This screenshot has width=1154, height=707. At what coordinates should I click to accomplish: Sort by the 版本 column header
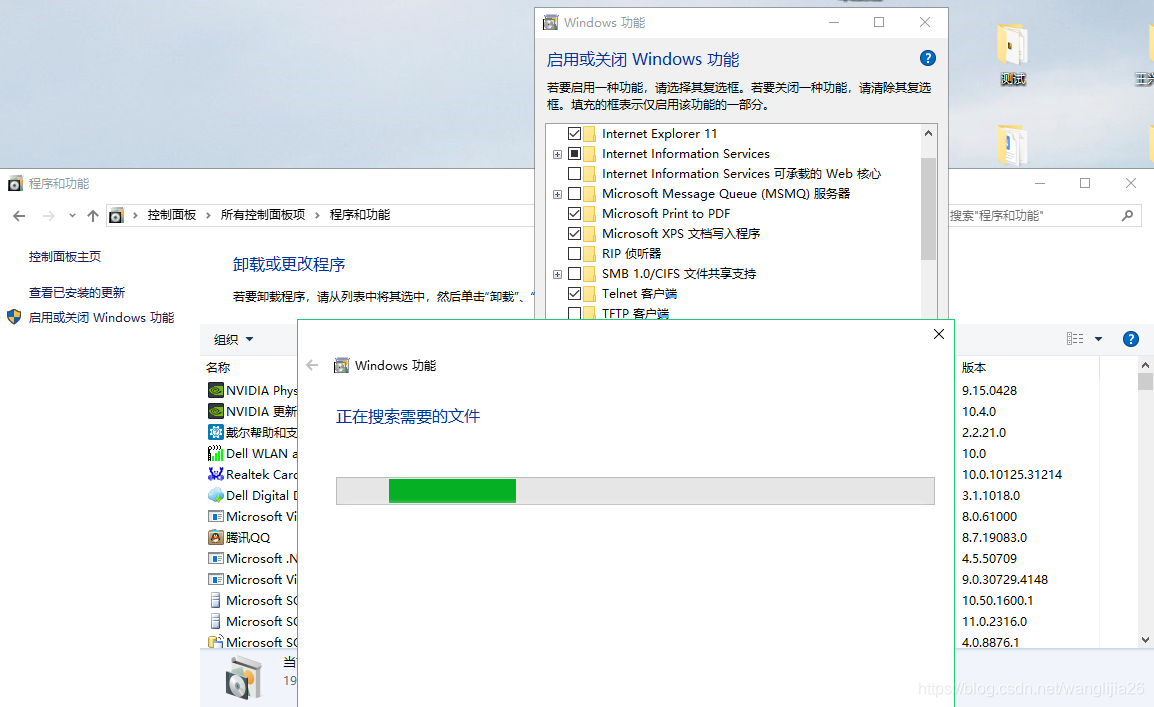click(x=974, y=367)
